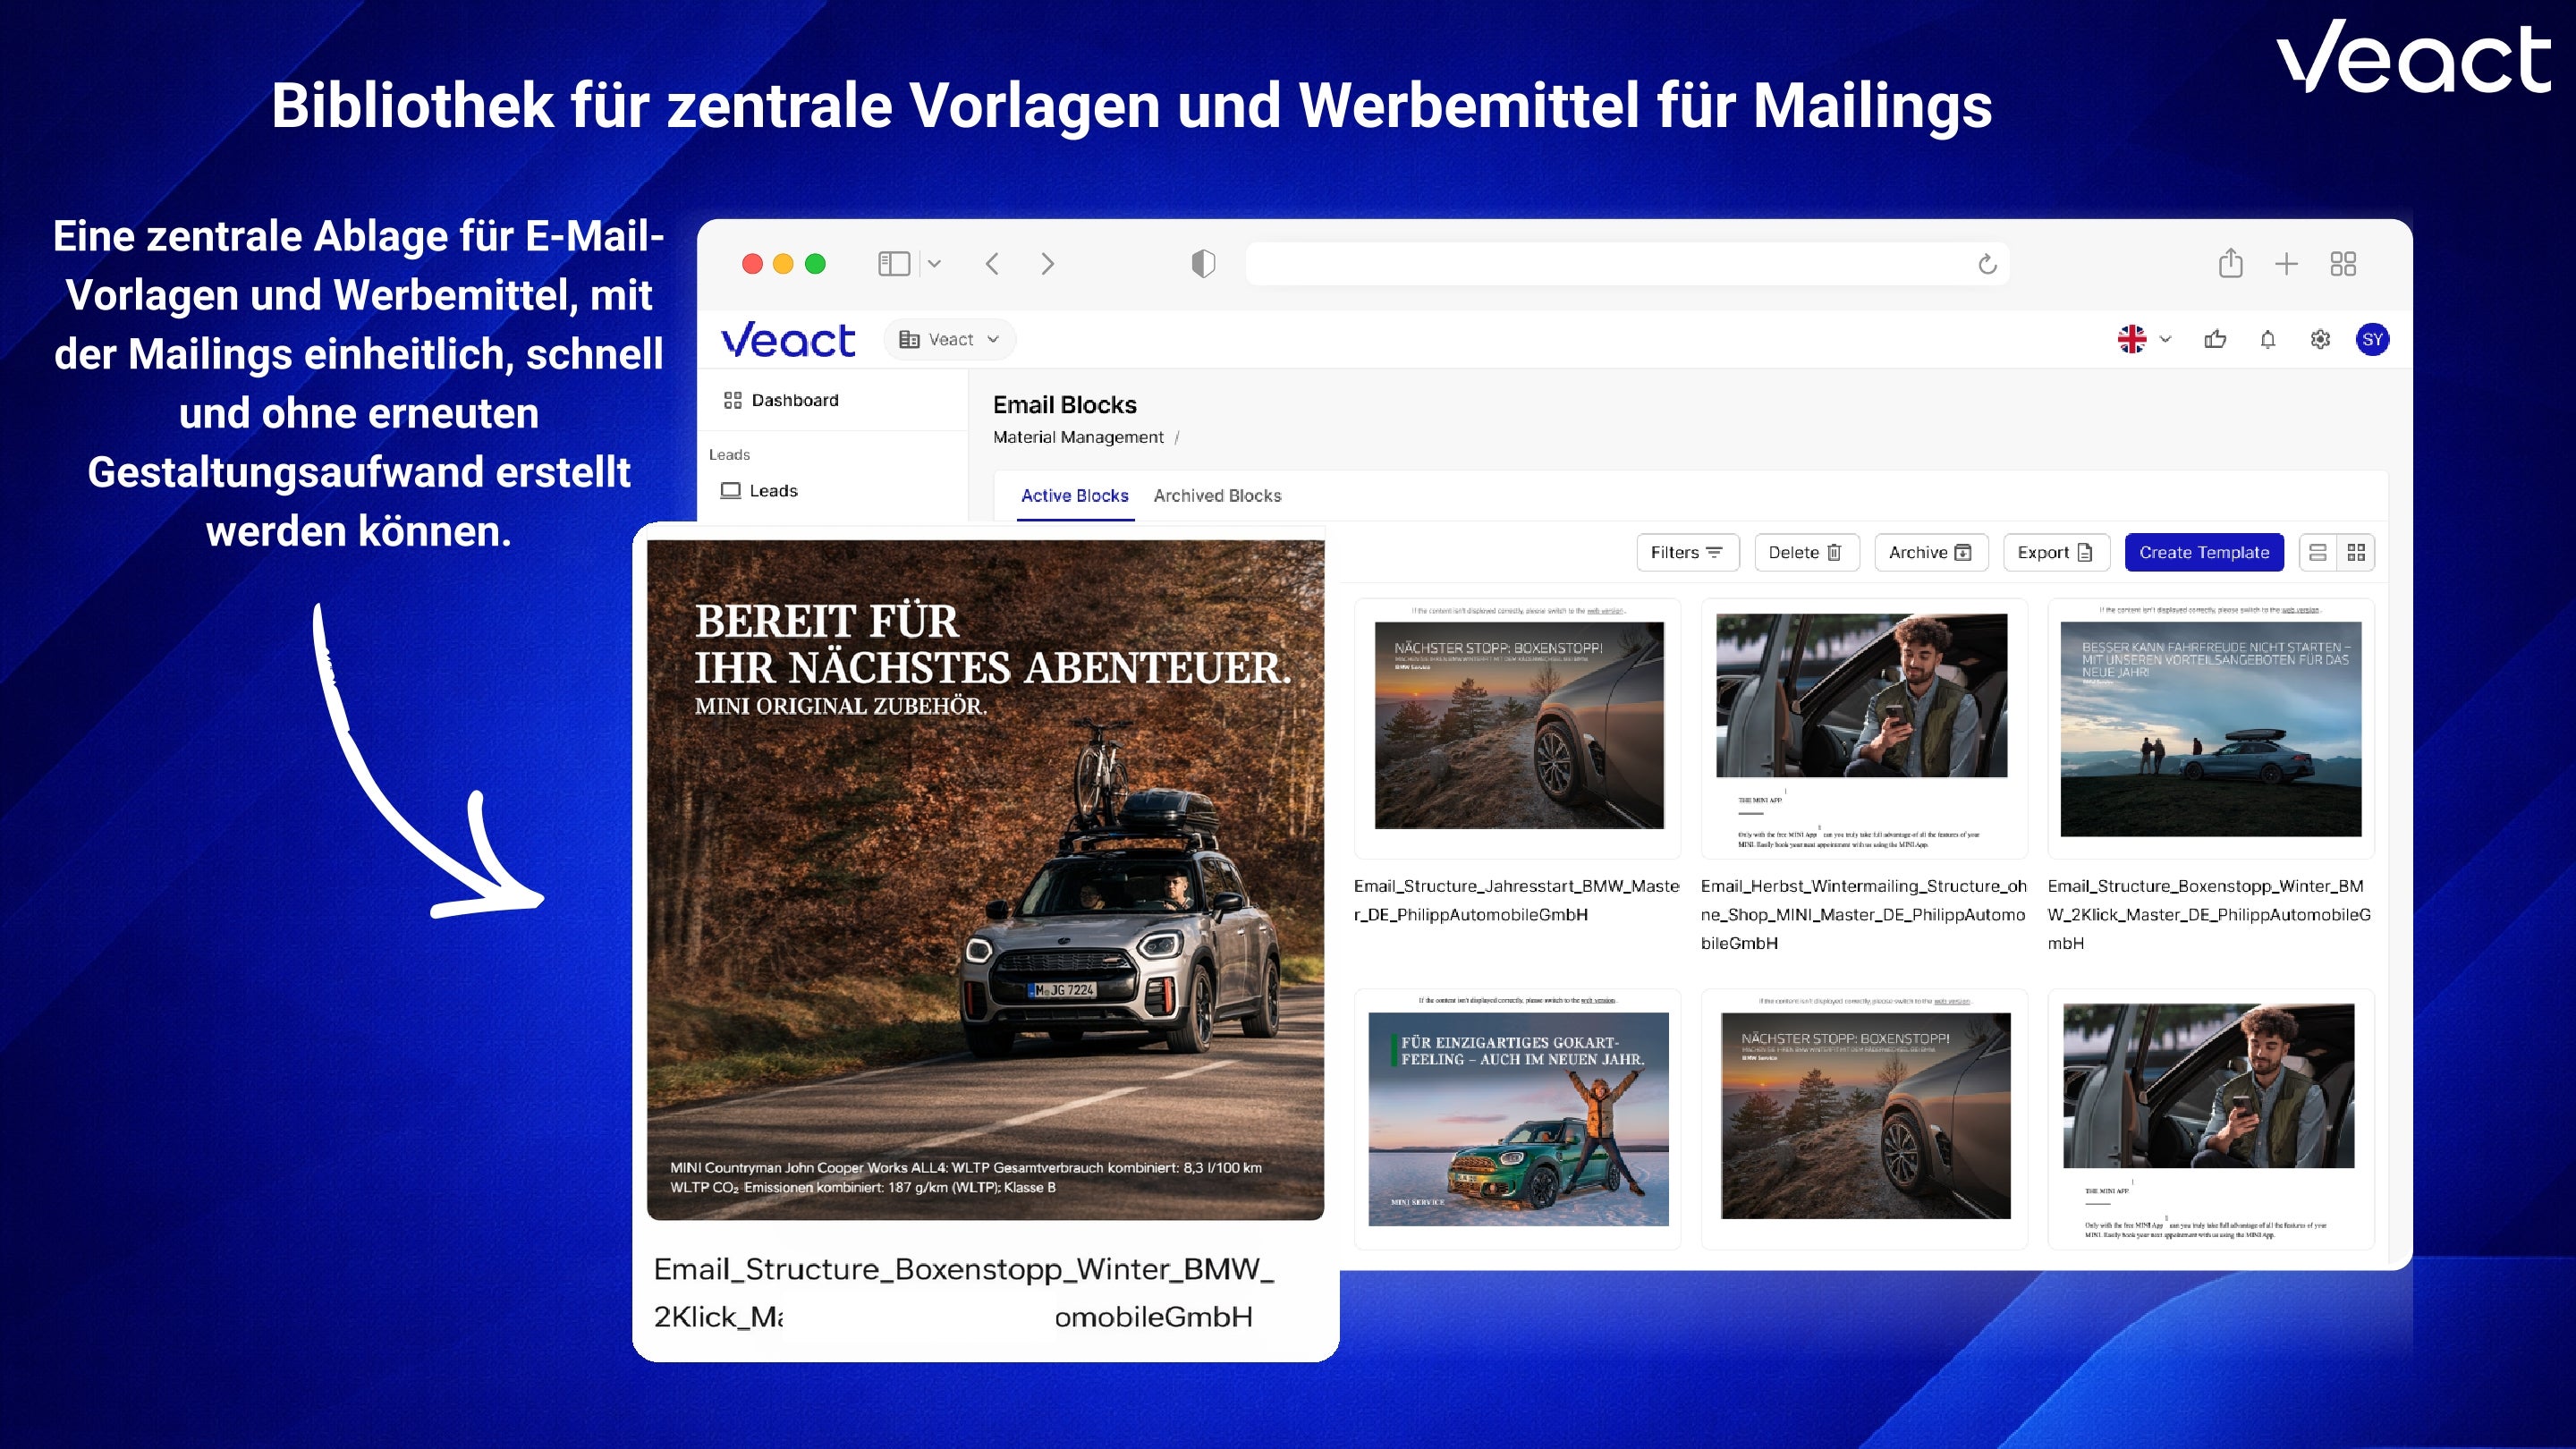The image size is (2576, 1449).
Task: Toggle the list view layout
Action: click(2318, 552)
